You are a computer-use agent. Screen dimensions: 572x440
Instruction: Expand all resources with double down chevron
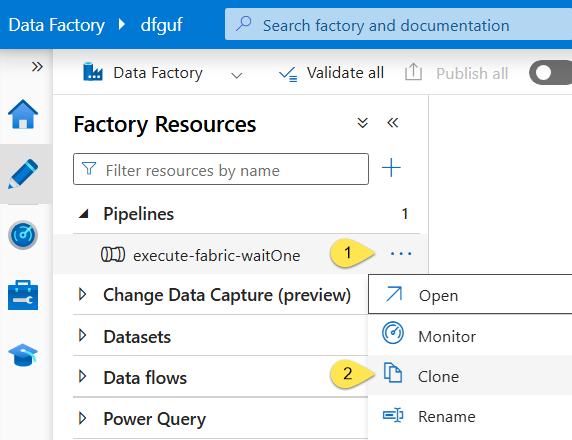[x=362, y=123]
